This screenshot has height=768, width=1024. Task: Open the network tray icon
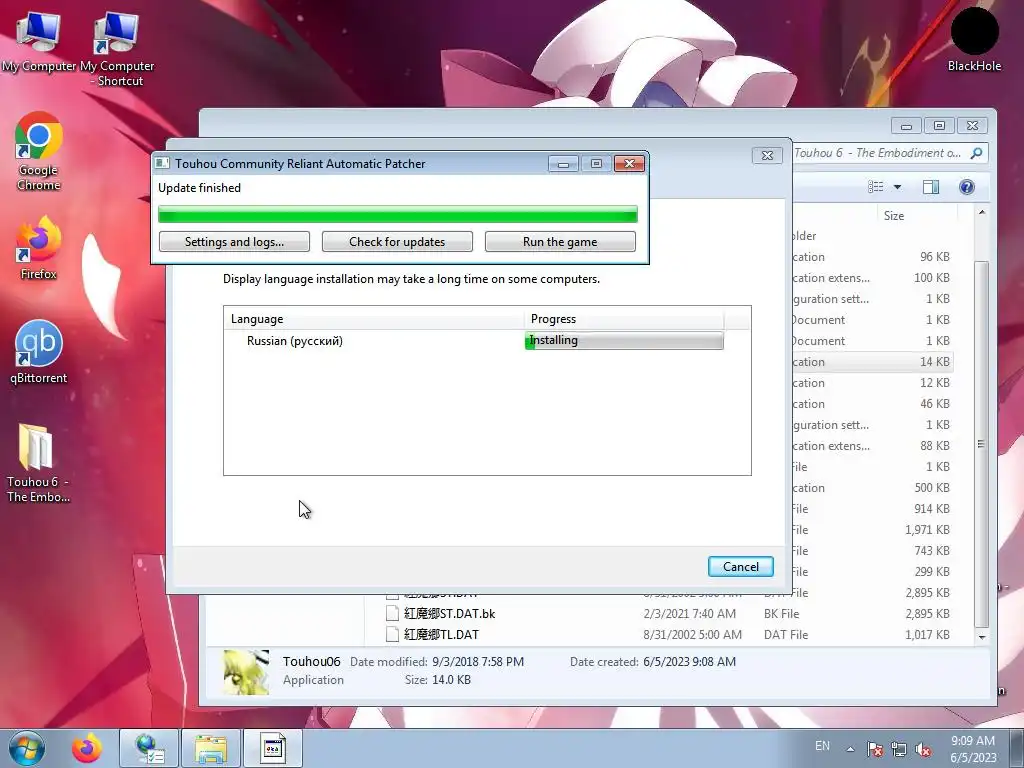coord(899,749)
